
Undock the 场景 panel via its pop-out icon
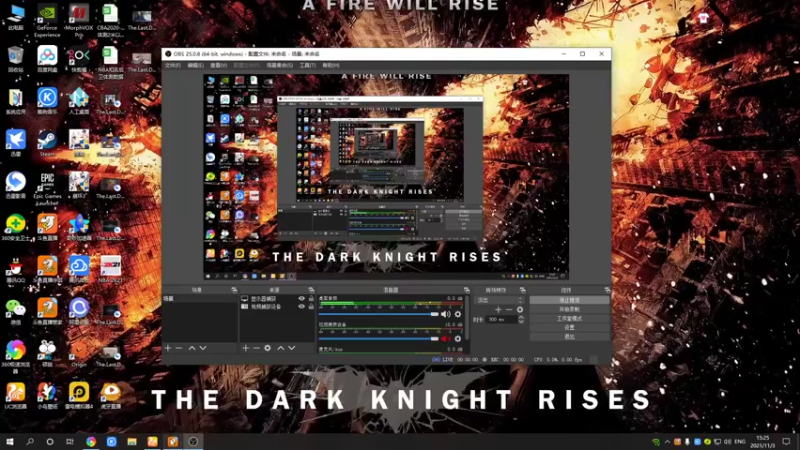pyautogui.click(x=234, y=290)
